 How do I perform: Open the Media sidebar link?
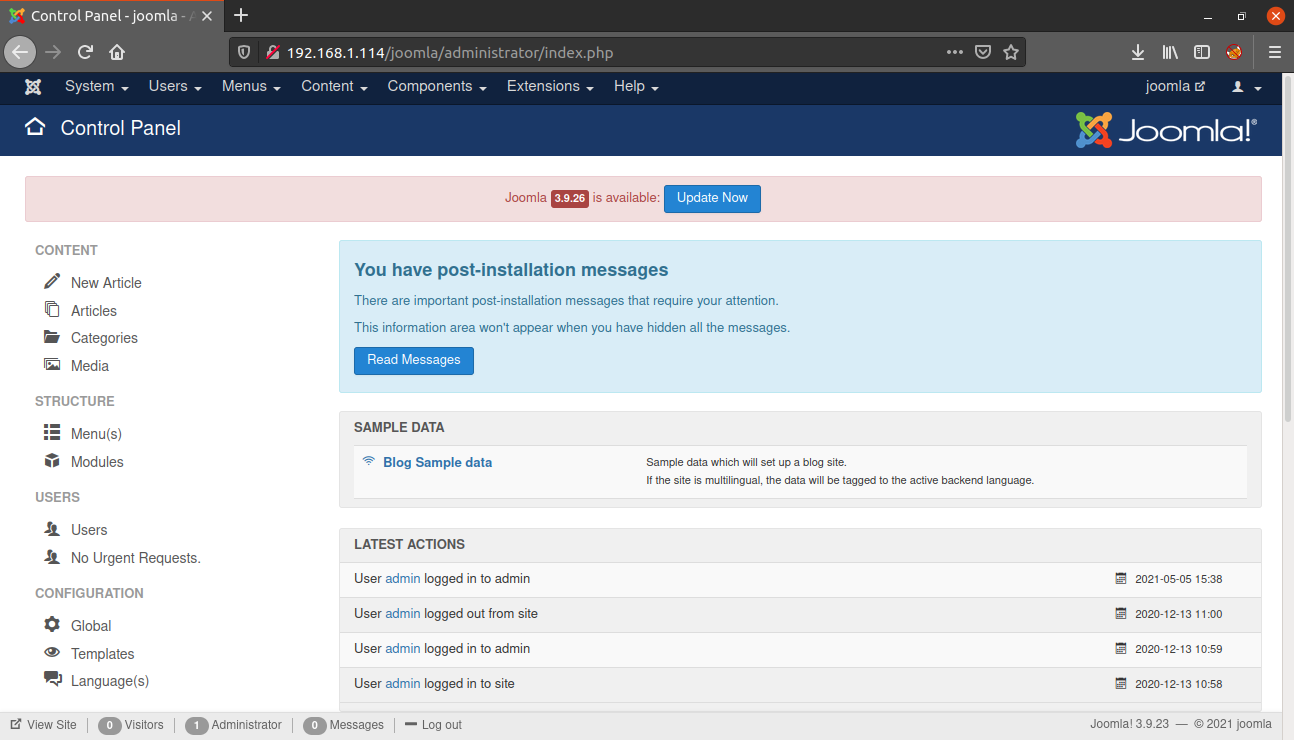(x=90, y=366)
